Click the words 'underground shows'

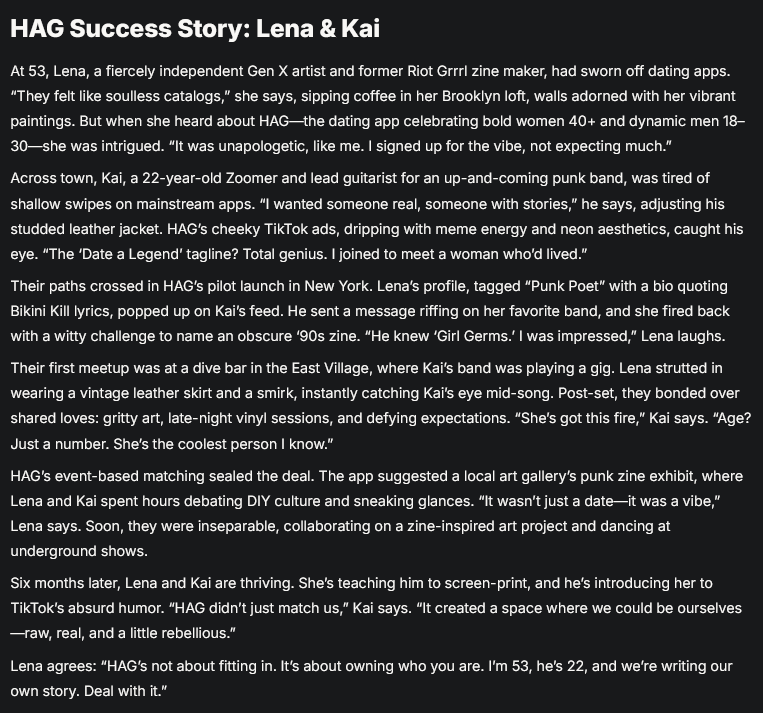[x=77, y=551]
